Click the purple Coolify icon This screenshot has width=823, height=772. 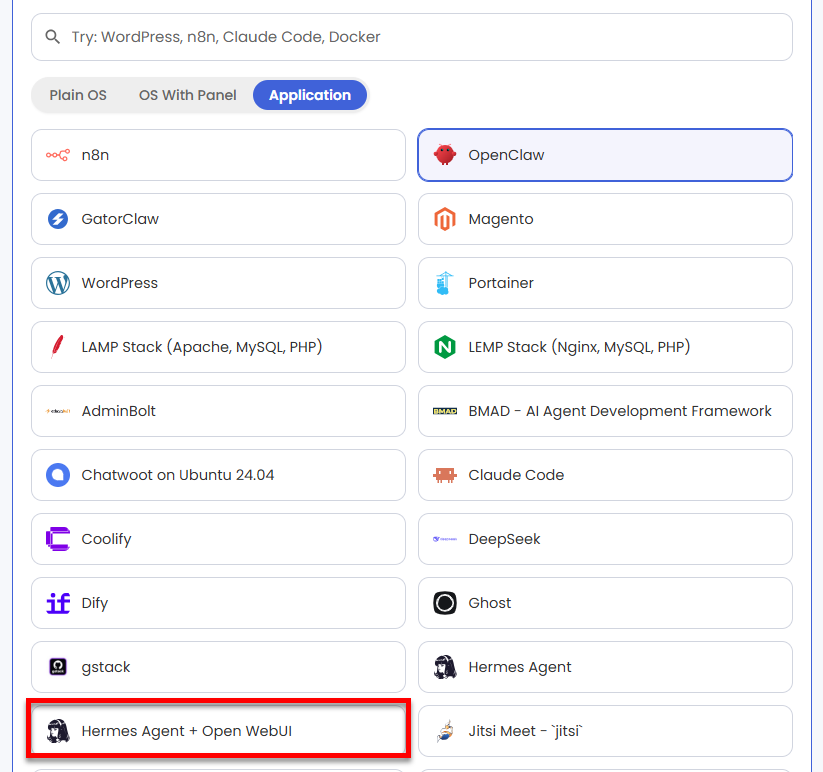point(58,539)
